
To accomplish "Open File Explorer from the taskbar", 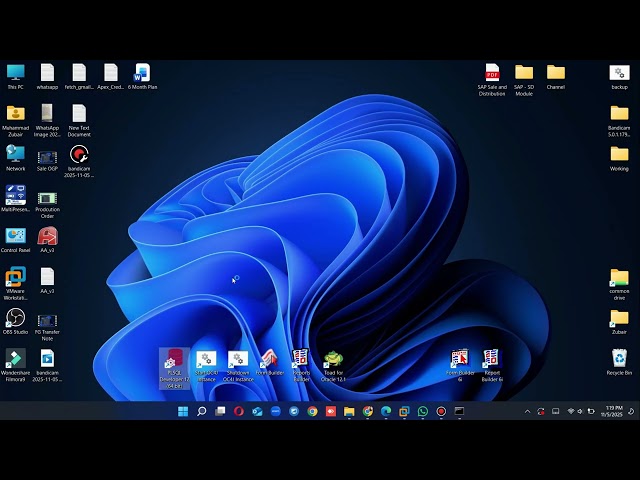I will 349,411.
